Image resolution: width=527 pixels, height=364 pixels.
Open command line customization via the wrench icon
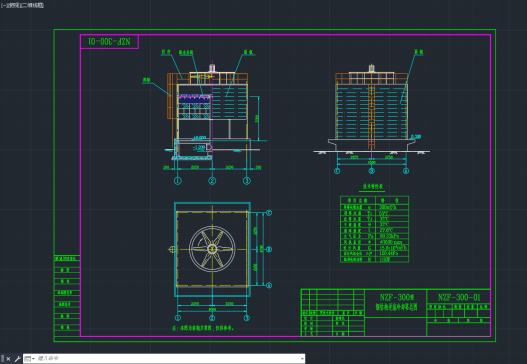[x=17, y=359]
